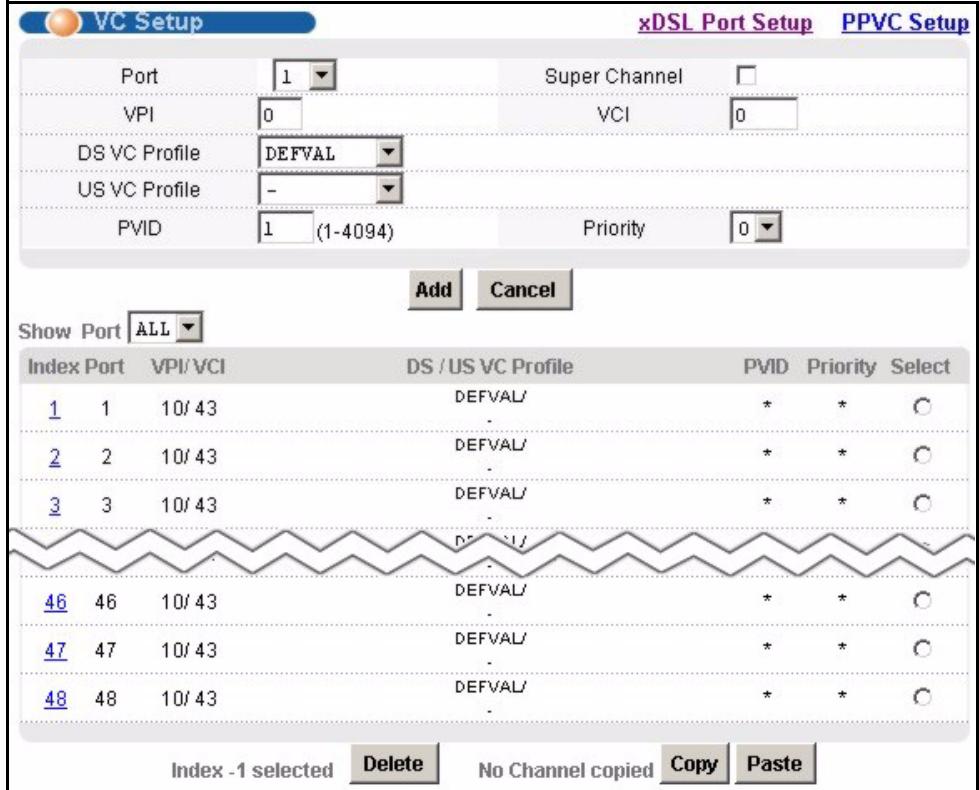
Task: Select radio button for index 2 row
Action: (x=922, y=455)
